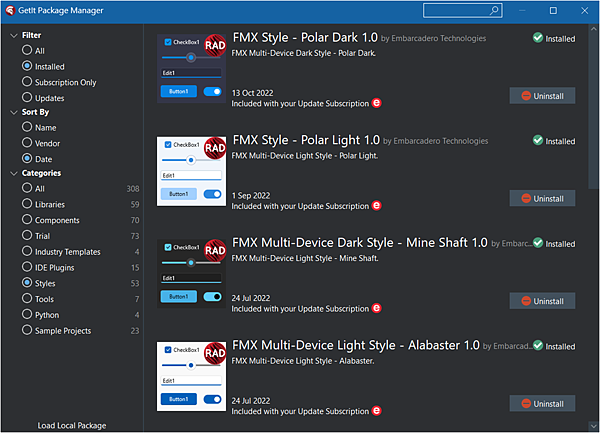This screenshot has height=433, width=600.
Task: Collapse the Categories section
Action: (x=14, y=174)
